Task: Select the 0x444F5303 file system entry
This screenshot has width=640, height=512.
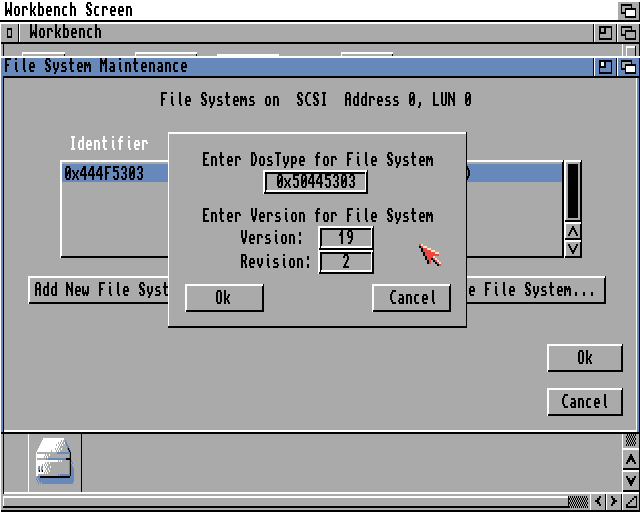Action: click(x=105, y=173)
